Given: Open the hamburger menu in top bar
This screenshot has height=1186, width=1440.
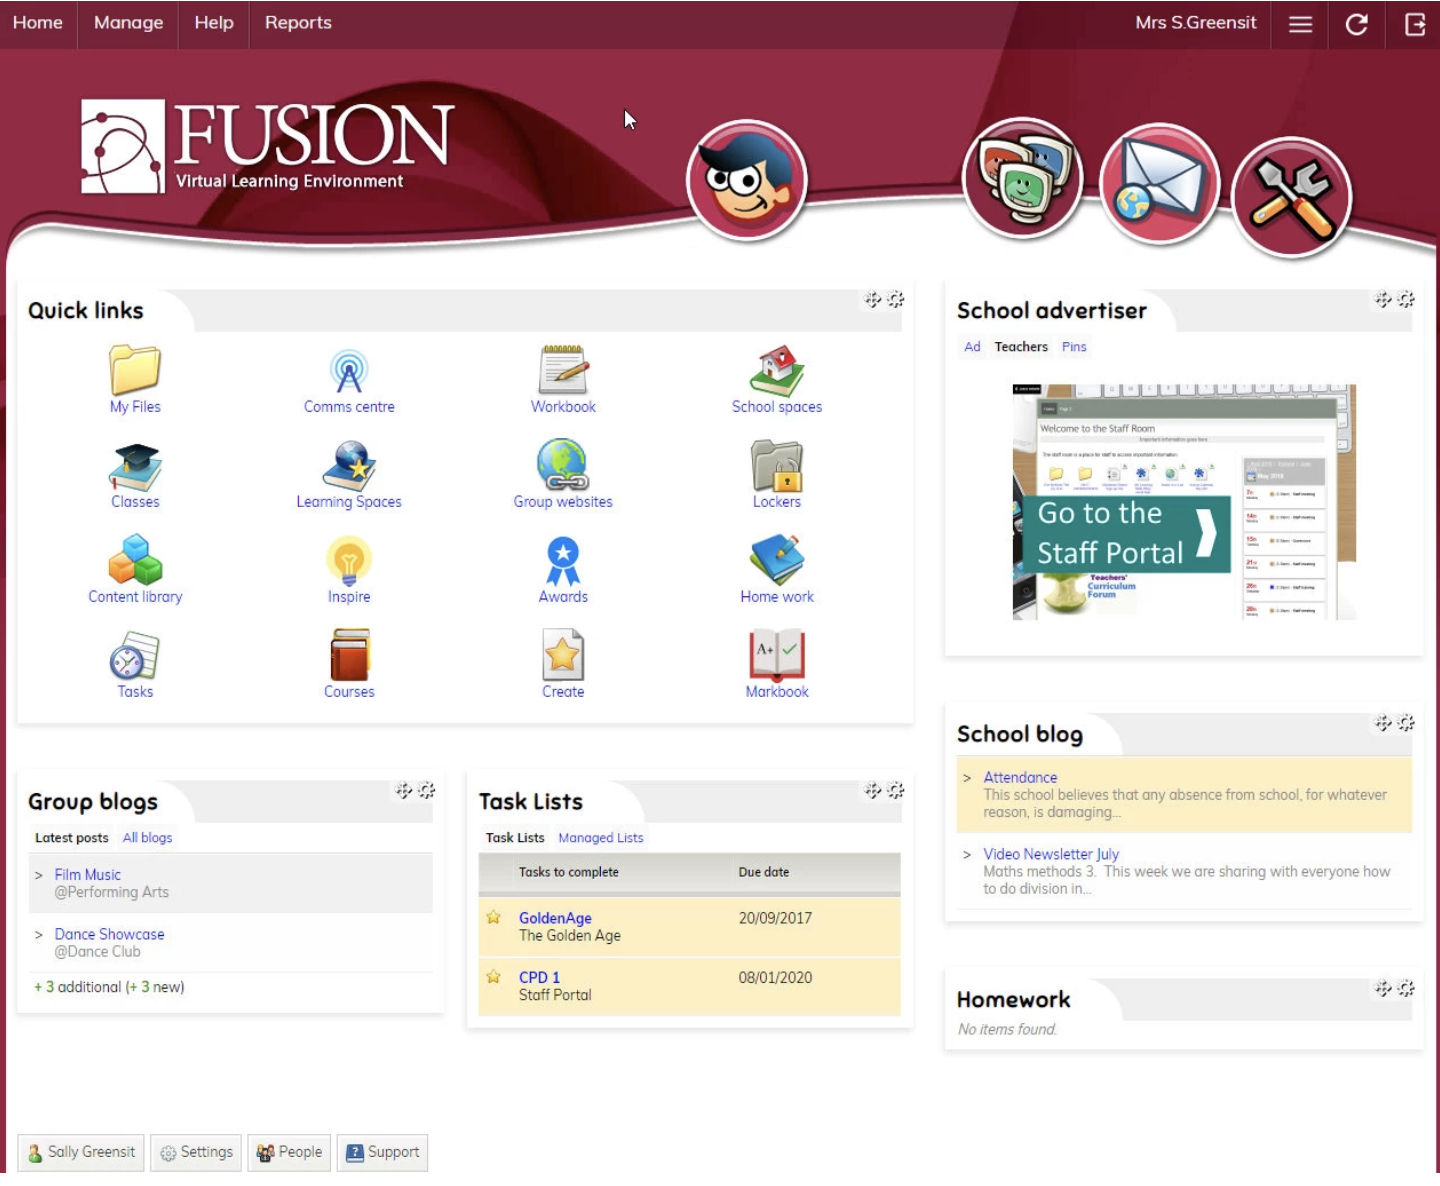Looking at the screenshot, I should 1300,24.
